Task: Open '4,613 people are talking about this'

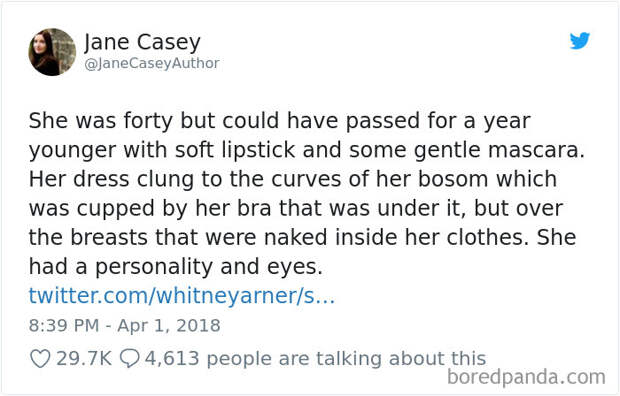Action: 315,359
